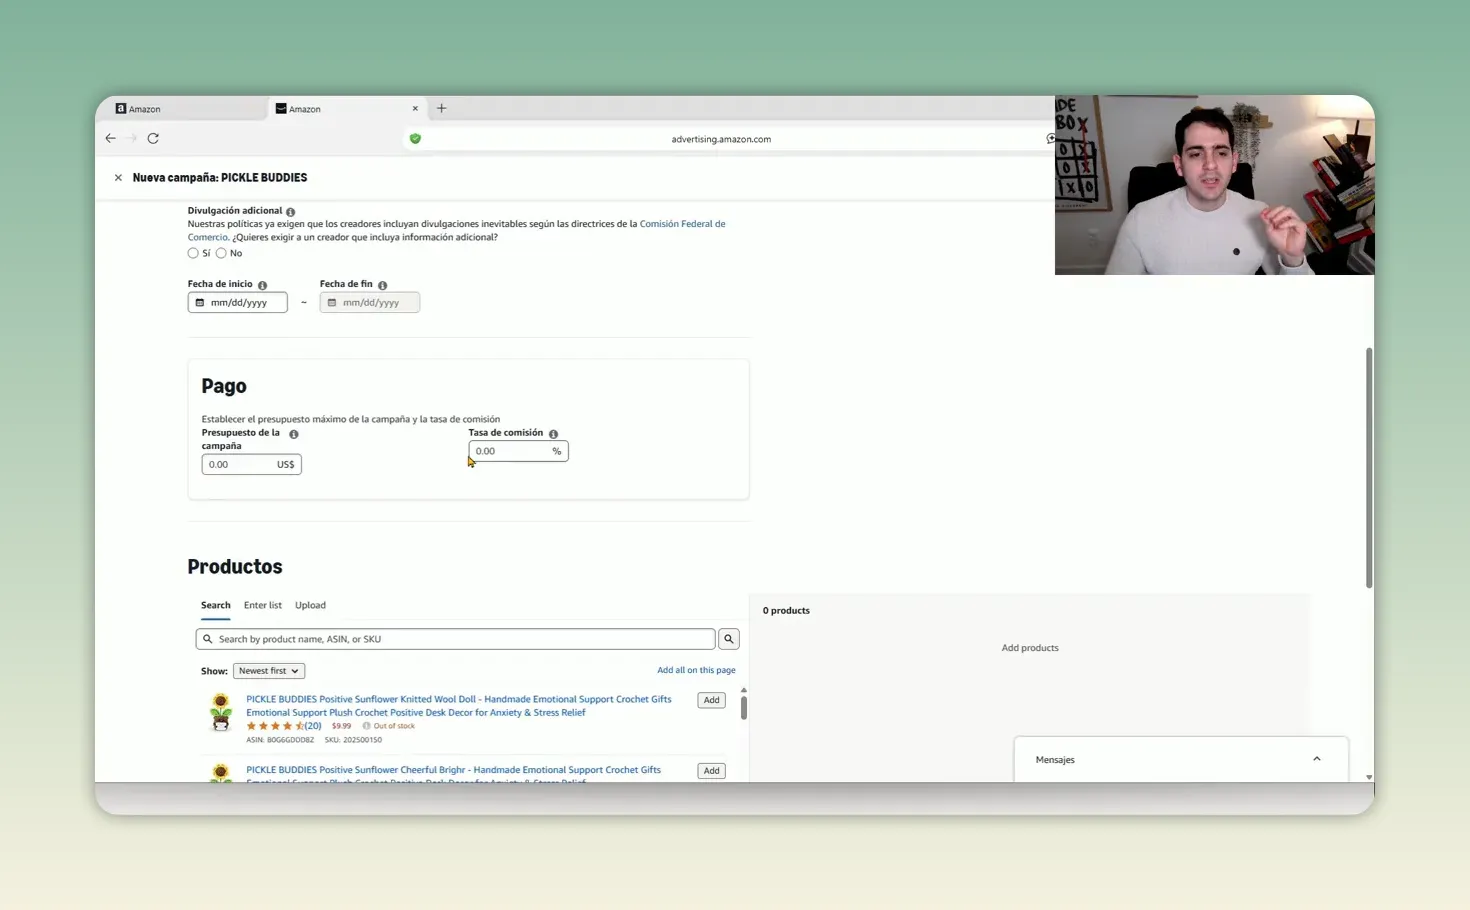The image size is (1470, 910).
Task: Open the (20) reviews count link
Action: 313,726
